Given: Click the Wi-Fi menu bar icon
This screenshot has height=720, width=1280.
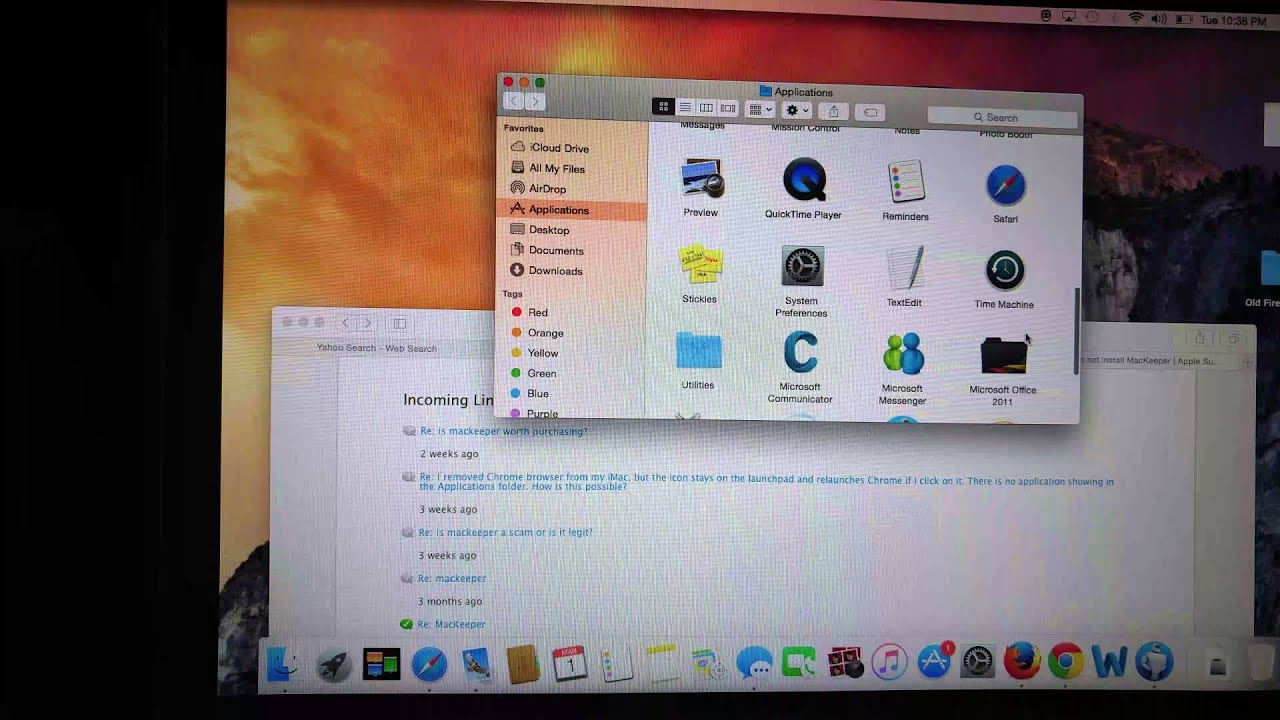Looking at the screenshot, I should coord(1136,18).
